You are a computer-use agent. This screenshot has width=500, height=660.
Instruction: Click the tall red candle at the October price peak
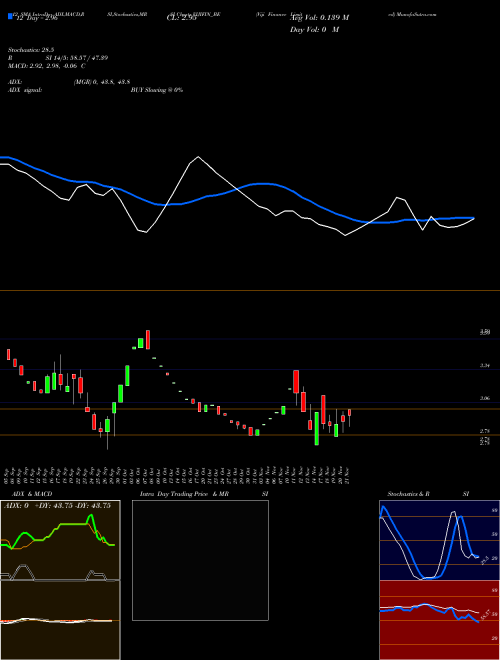click(148, 340)
